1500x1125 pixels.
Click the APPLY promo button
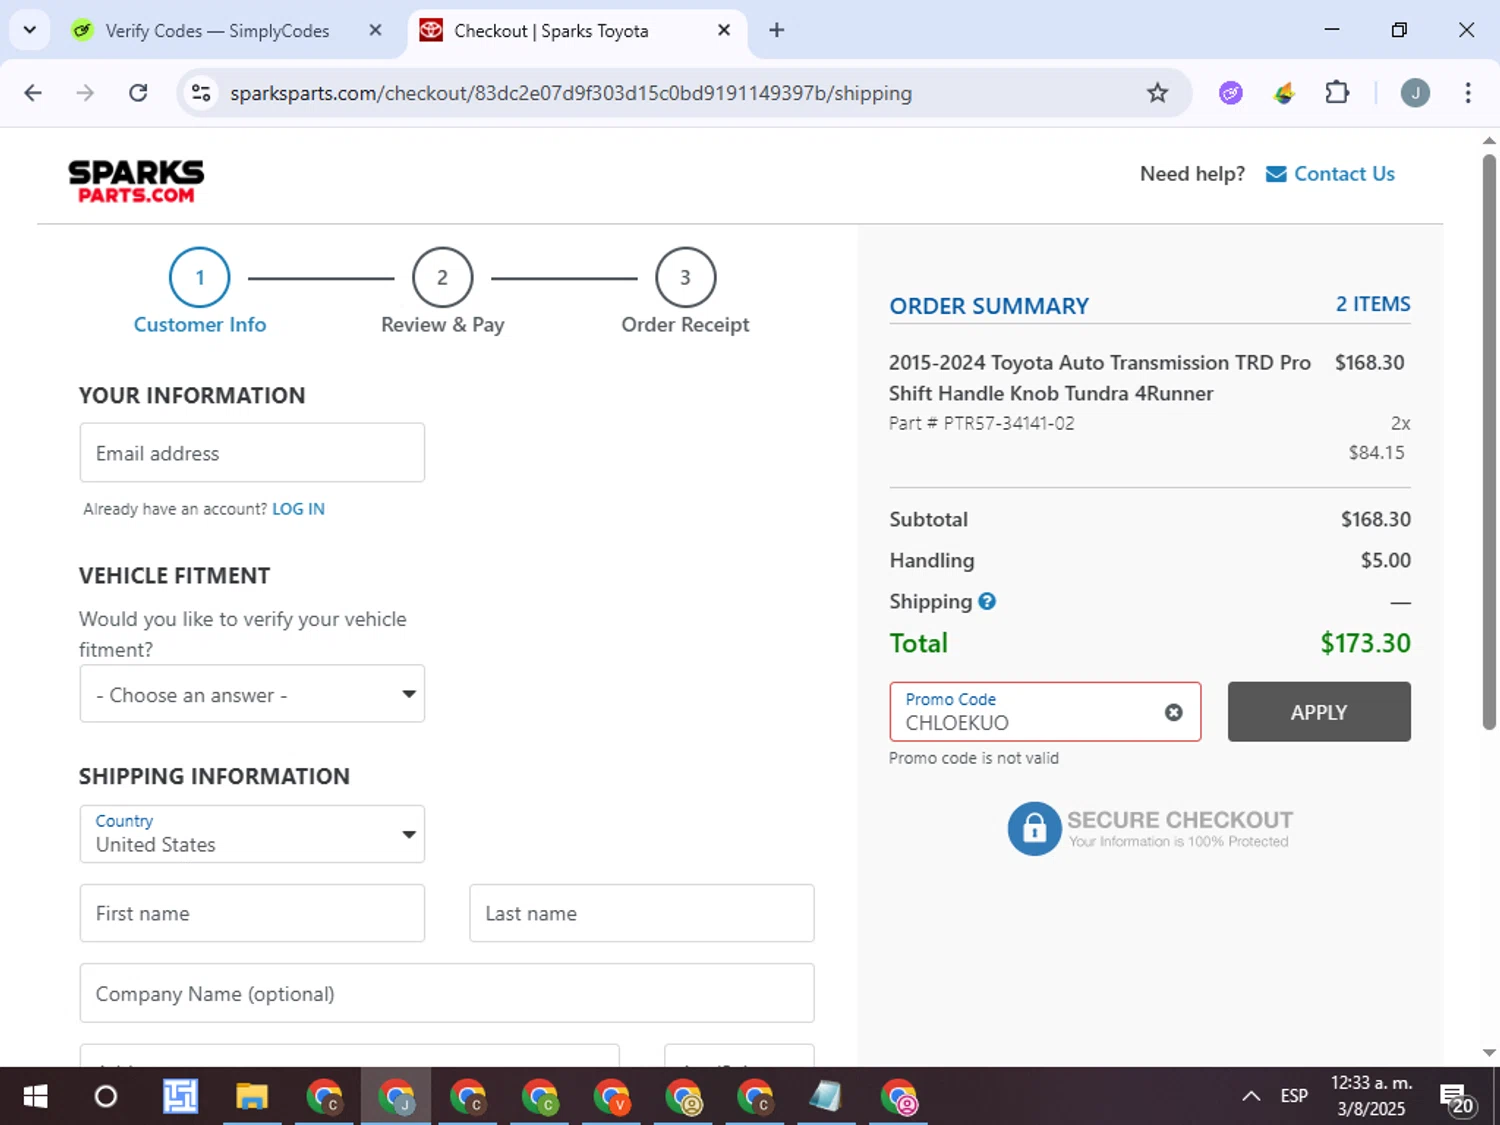pyautogui.click(x=1319, y=712)
